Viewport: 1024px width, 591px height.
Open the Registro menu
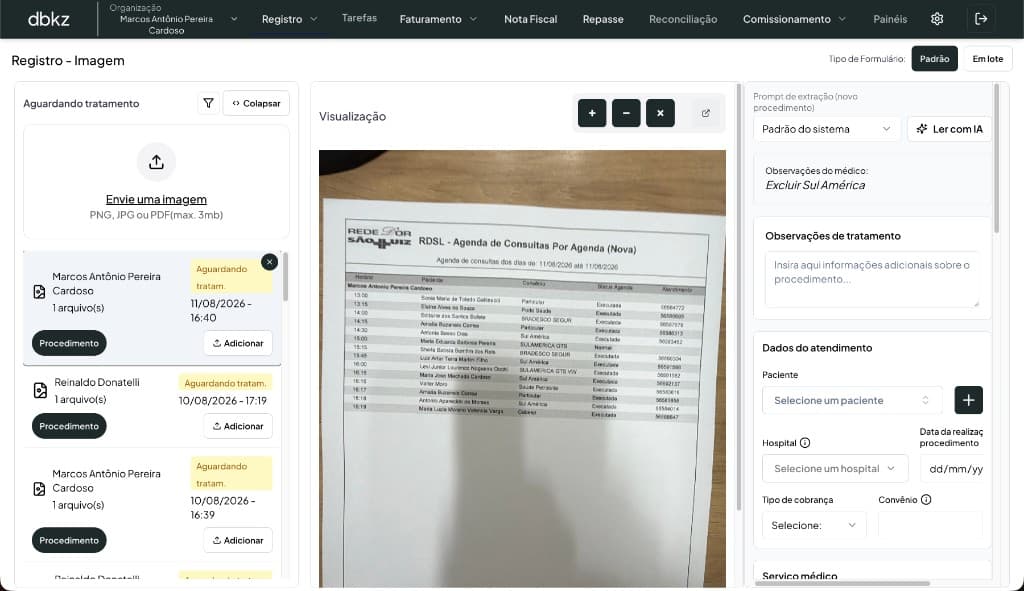289,19
